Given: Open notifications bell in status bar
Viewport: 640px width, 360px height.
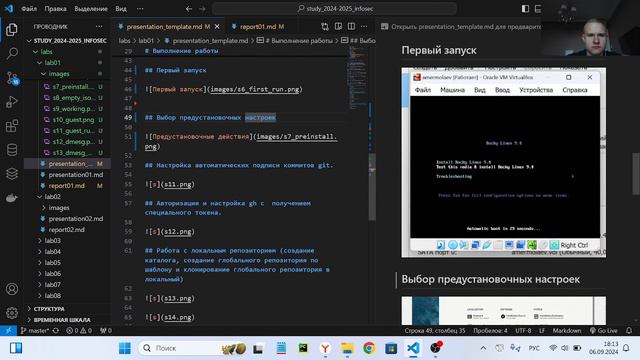Looking at the screenshot, I should 629,331.
